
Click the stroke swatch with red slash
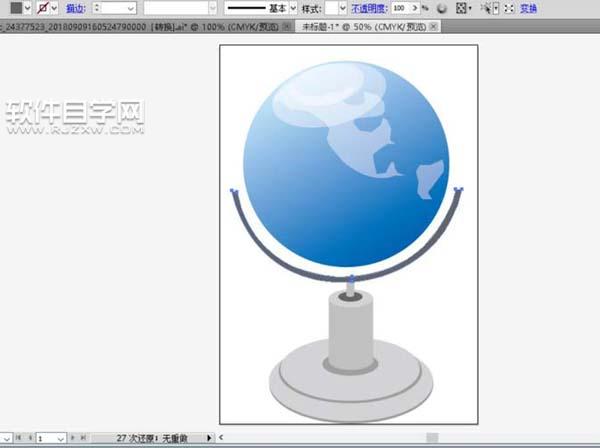coord(43,8)
